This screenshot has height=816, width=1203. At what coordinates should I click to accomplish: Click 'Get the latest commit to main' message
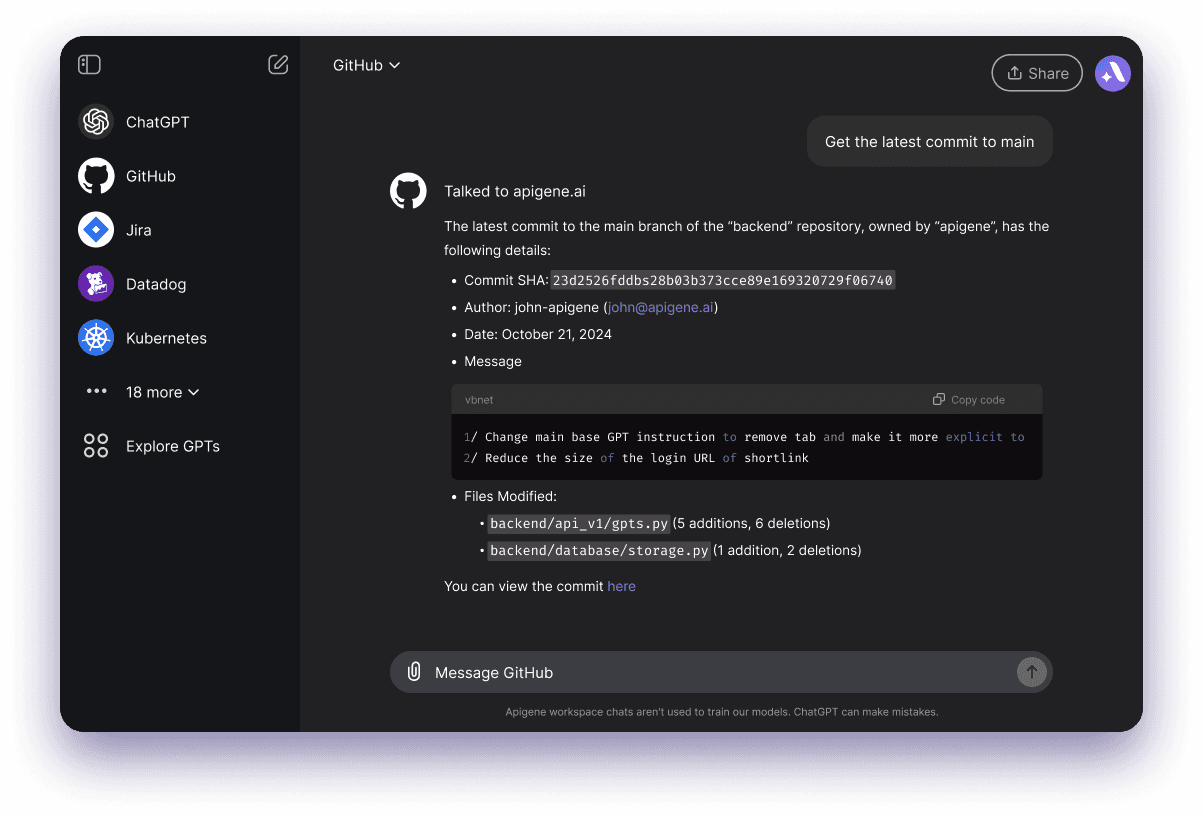point(930,142)
